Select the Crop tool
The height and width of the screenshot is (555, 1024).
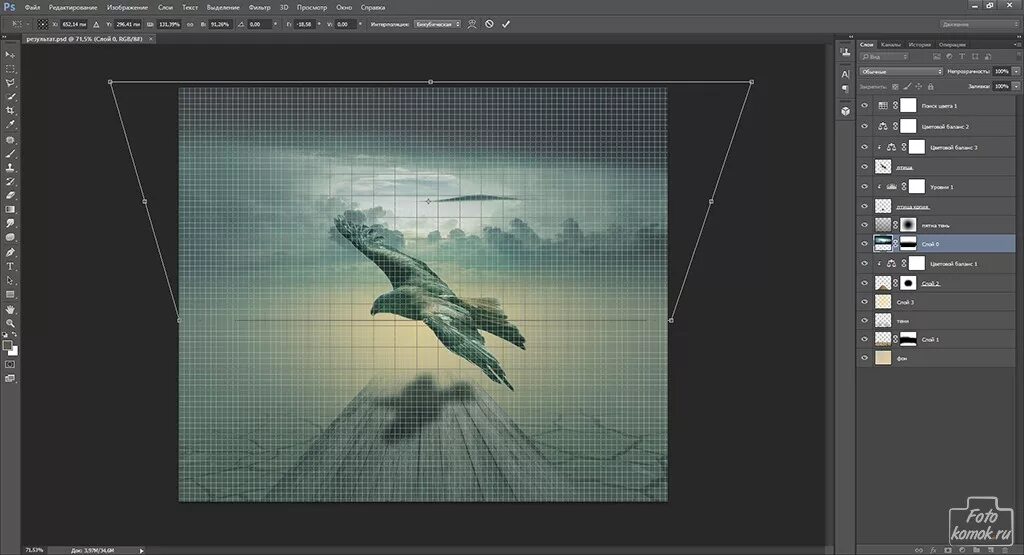[10, 110]
